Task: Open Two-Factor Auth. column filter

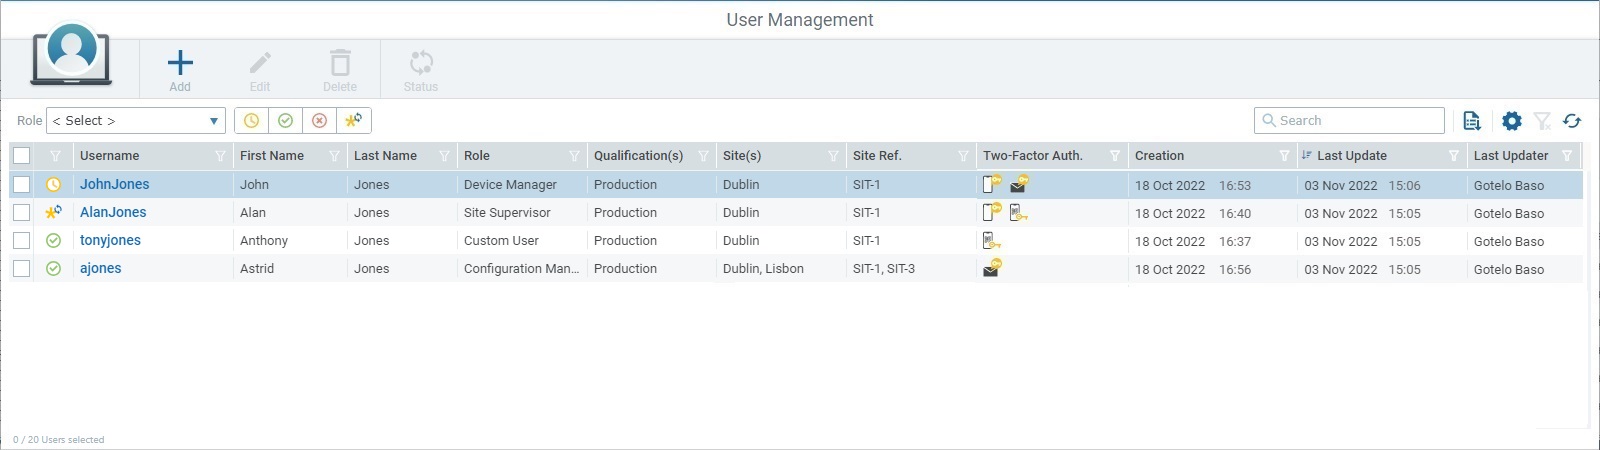Action: 1114,156
